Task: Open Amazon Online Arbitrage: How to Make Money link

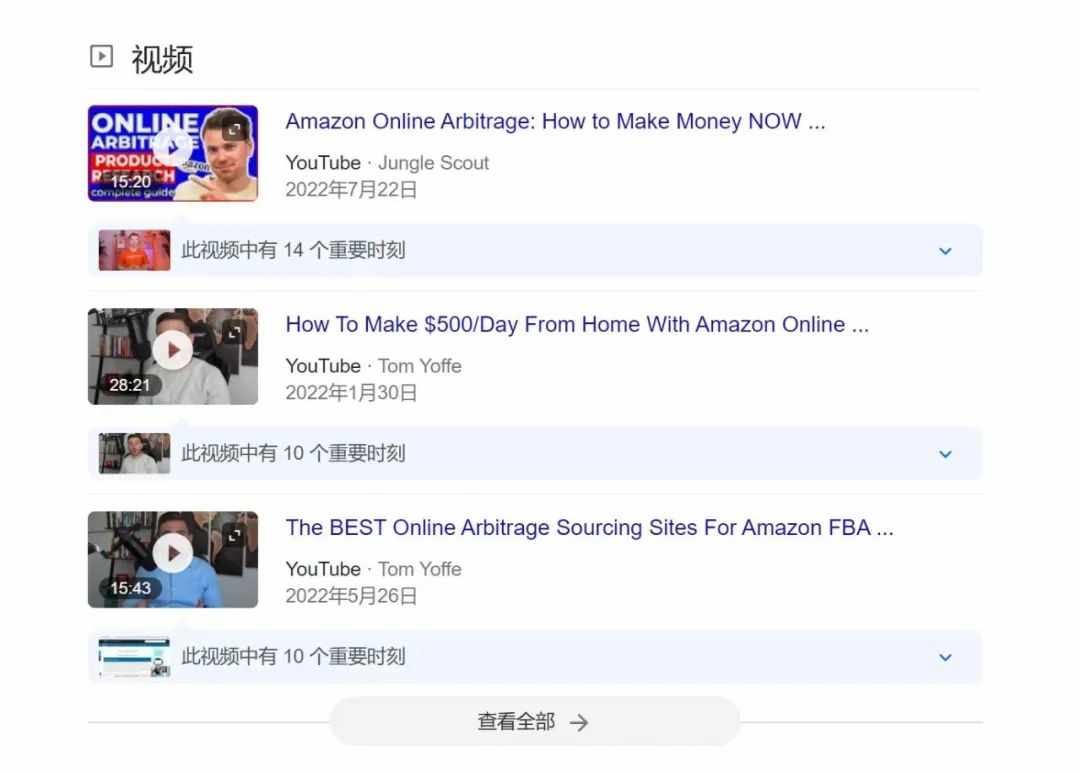Action: (x=555, y=121)
